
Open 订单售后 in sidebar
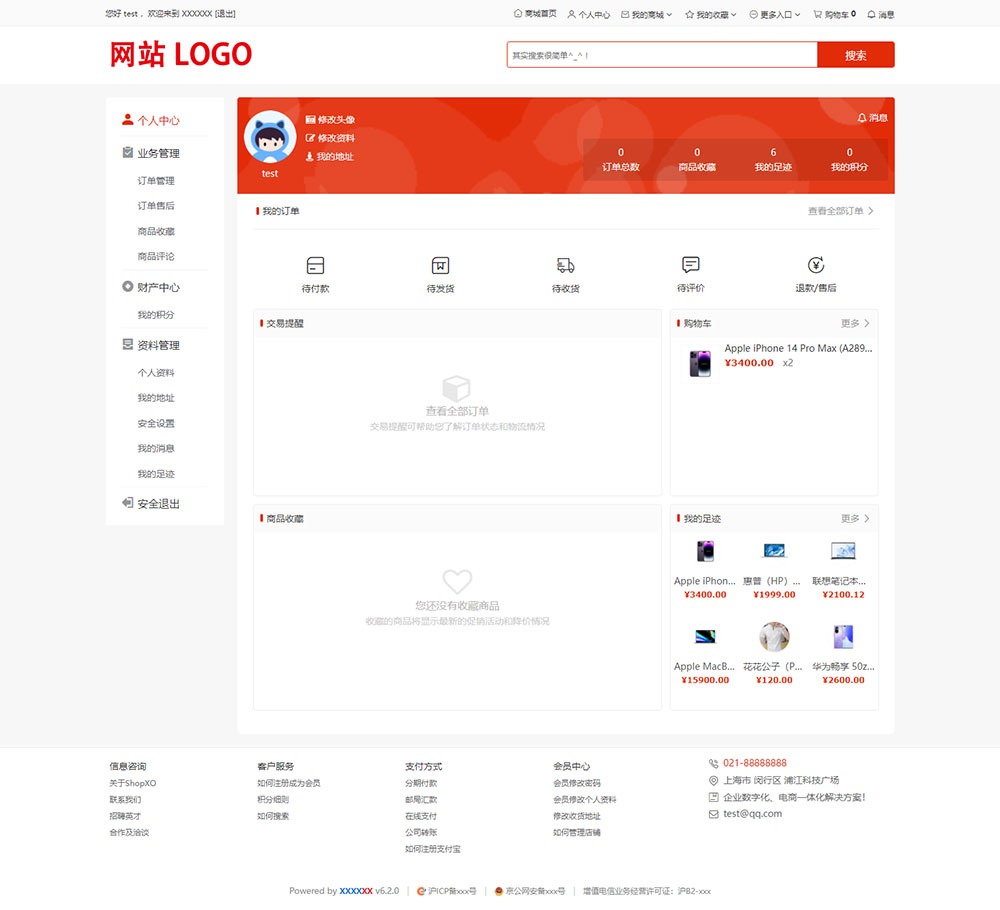point(156,205)
